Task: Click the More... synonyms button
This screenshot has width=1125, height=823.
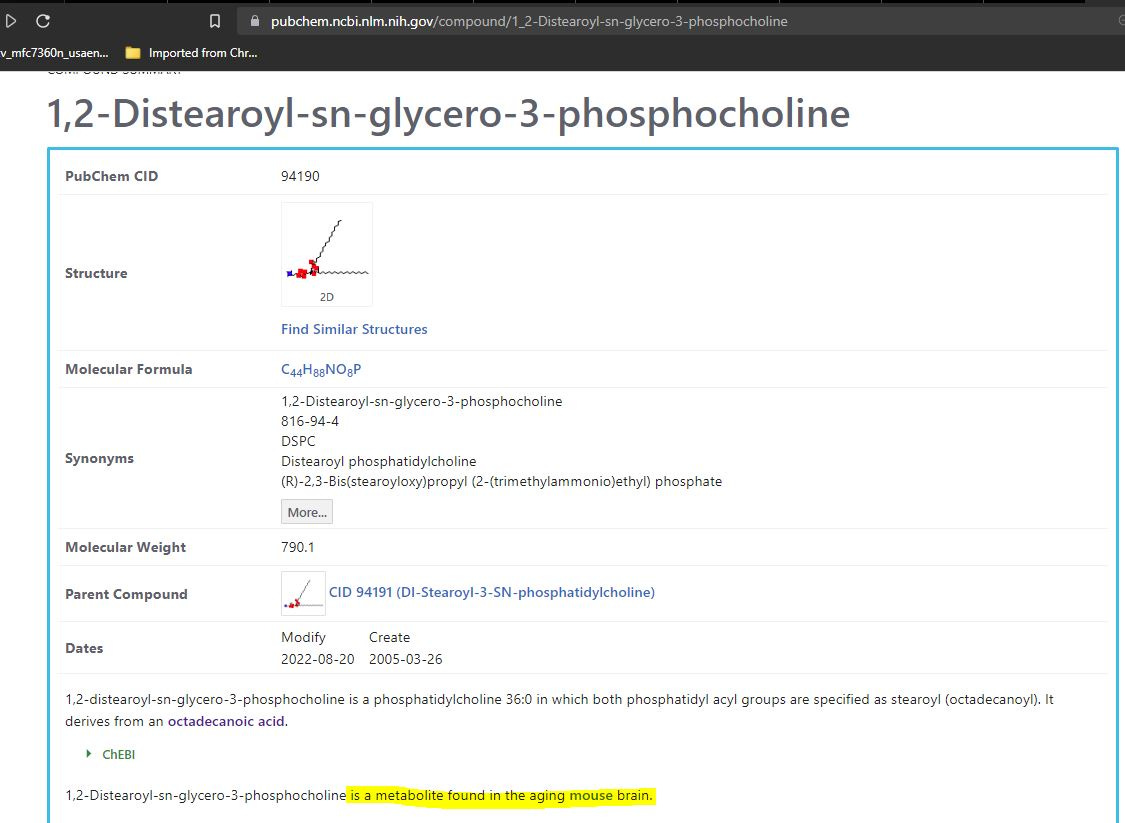Action: point(307,512)
